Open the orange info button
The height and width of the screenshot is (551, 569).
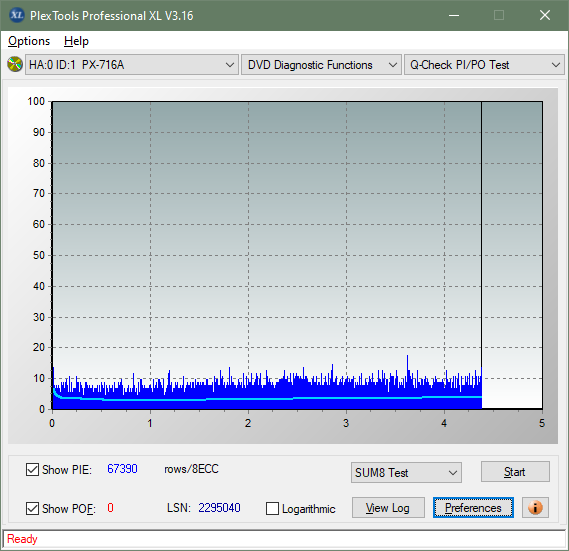[535, 507]
